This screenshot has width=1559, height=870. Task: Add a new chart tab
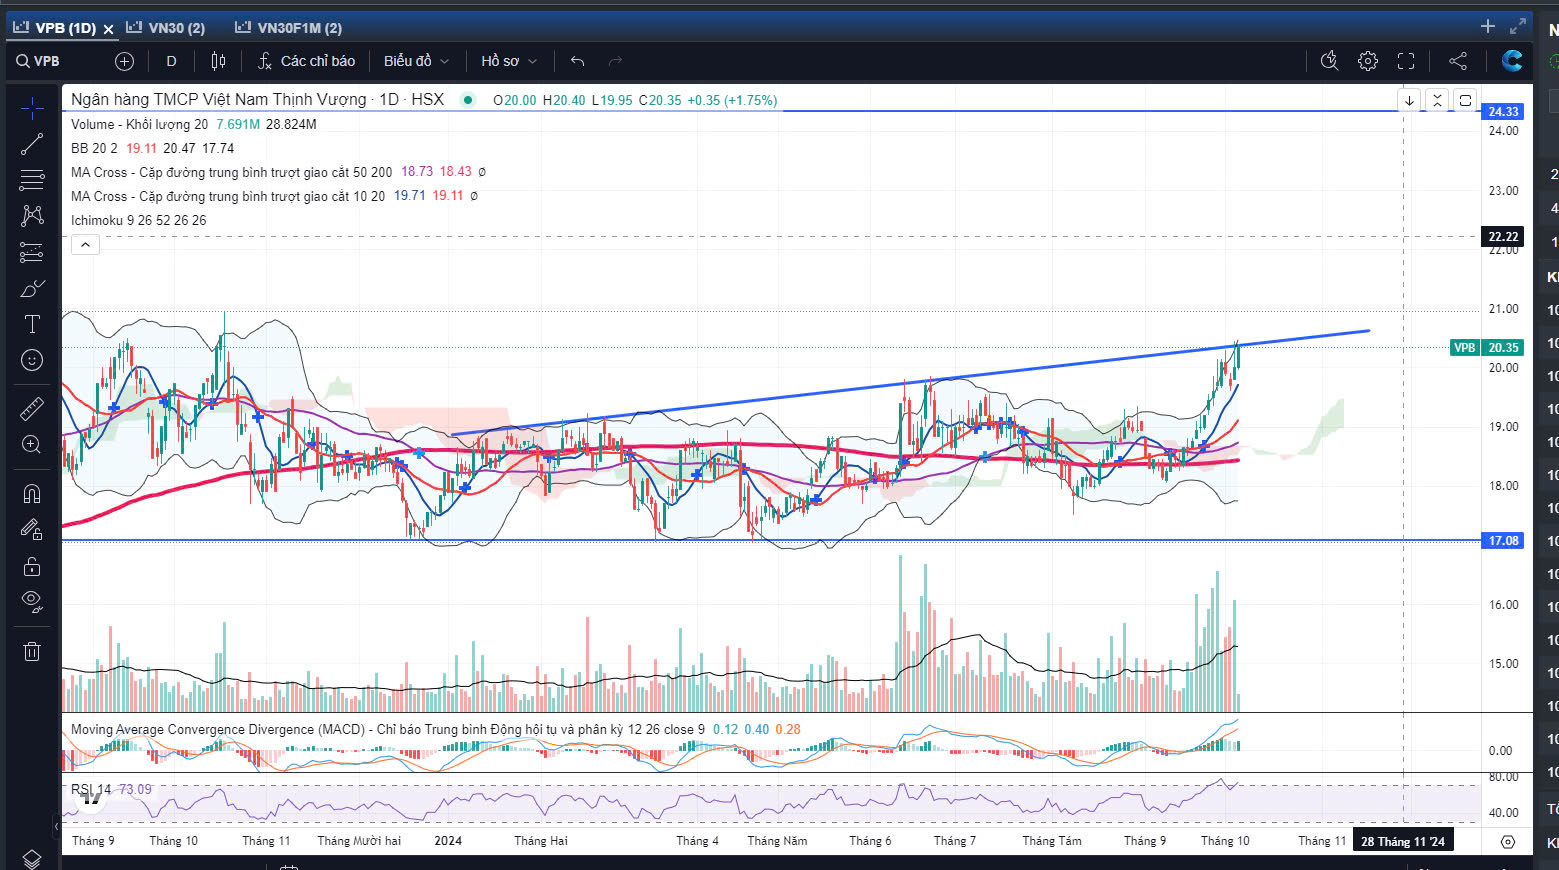[1488, 26]
